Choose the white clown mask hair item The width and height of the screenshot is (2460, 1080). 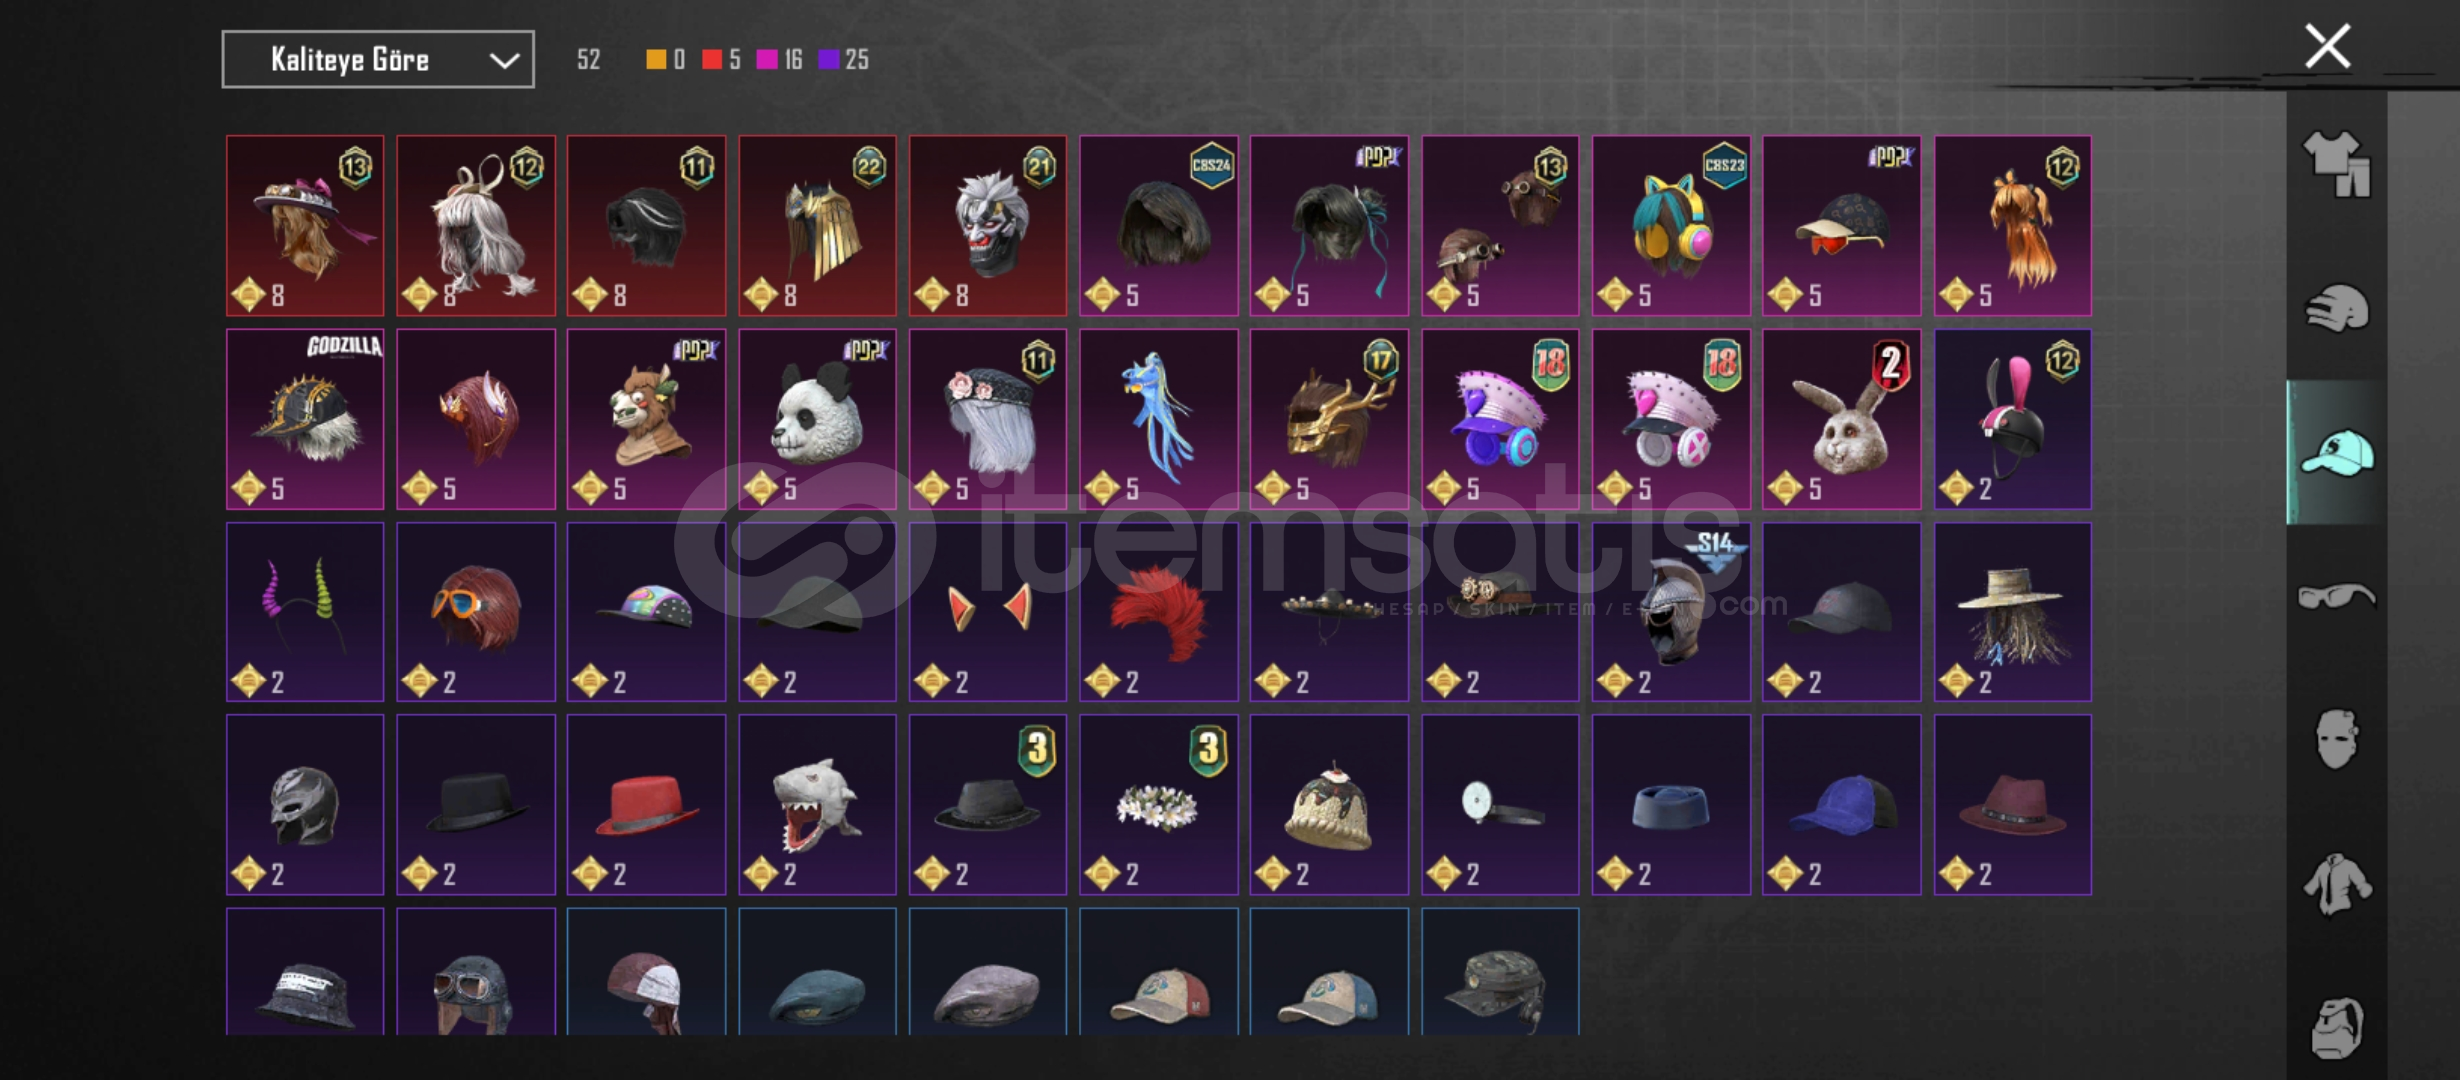click(987, 226)
